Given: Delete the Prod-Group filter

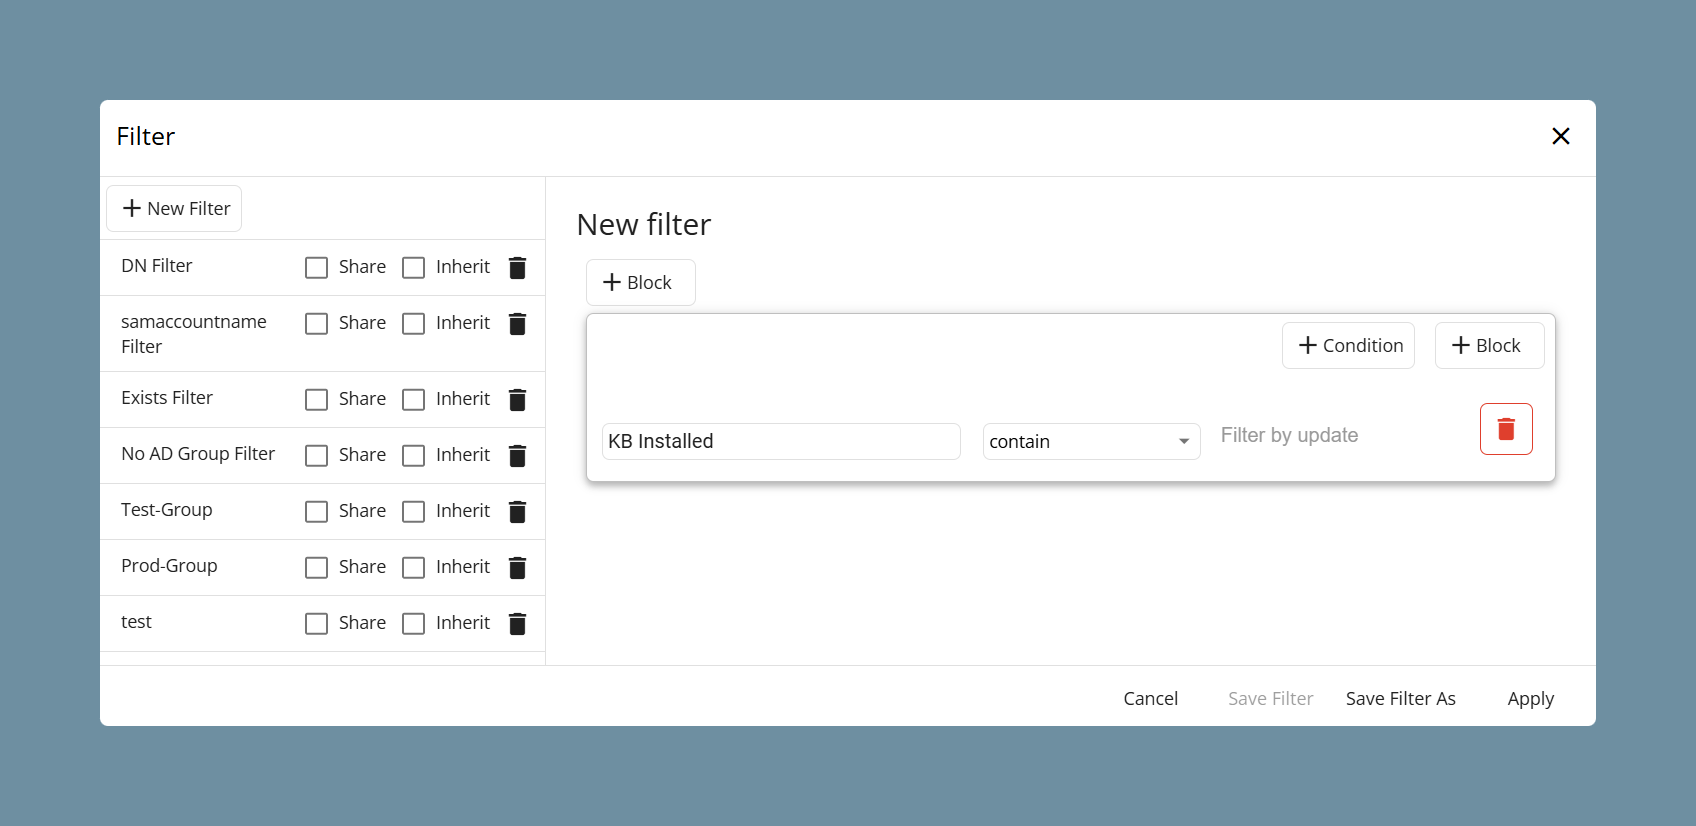Looking at the screenshot, I should click(x=517, y=567).
